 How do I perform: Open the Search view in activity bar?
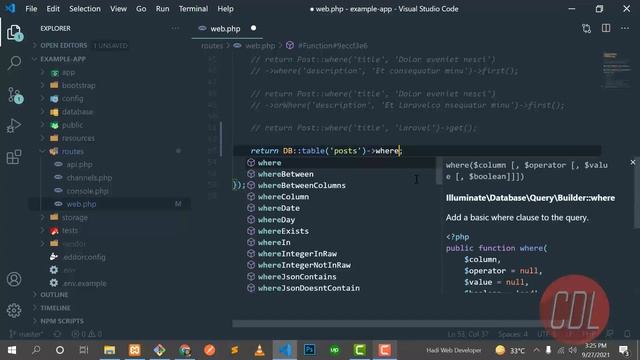(14, 63)
